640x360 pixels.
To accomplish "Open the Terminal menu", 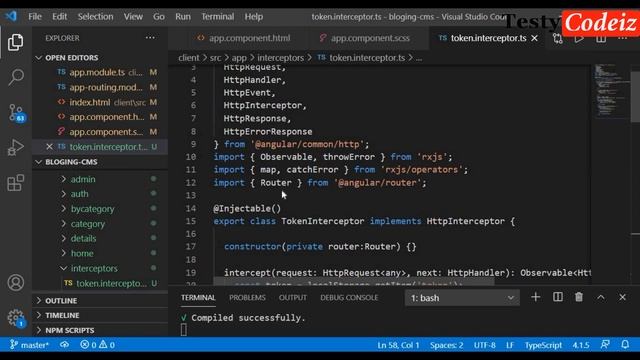I will pyautogui.click(x=218, y=17).
